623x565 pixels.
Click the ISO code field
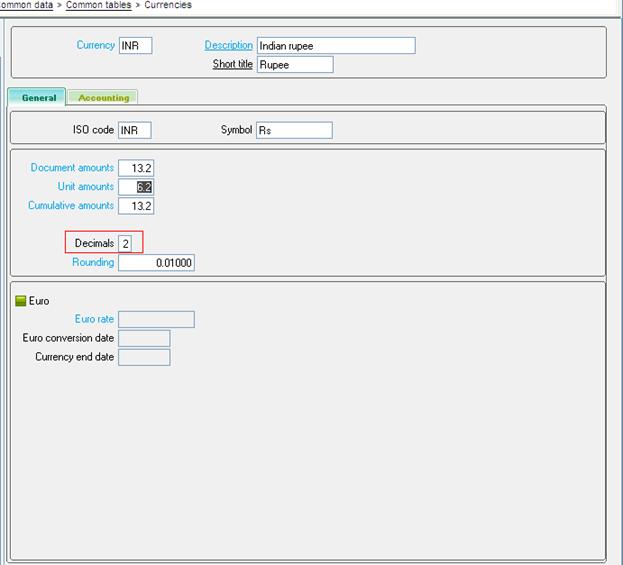(135, 130)
